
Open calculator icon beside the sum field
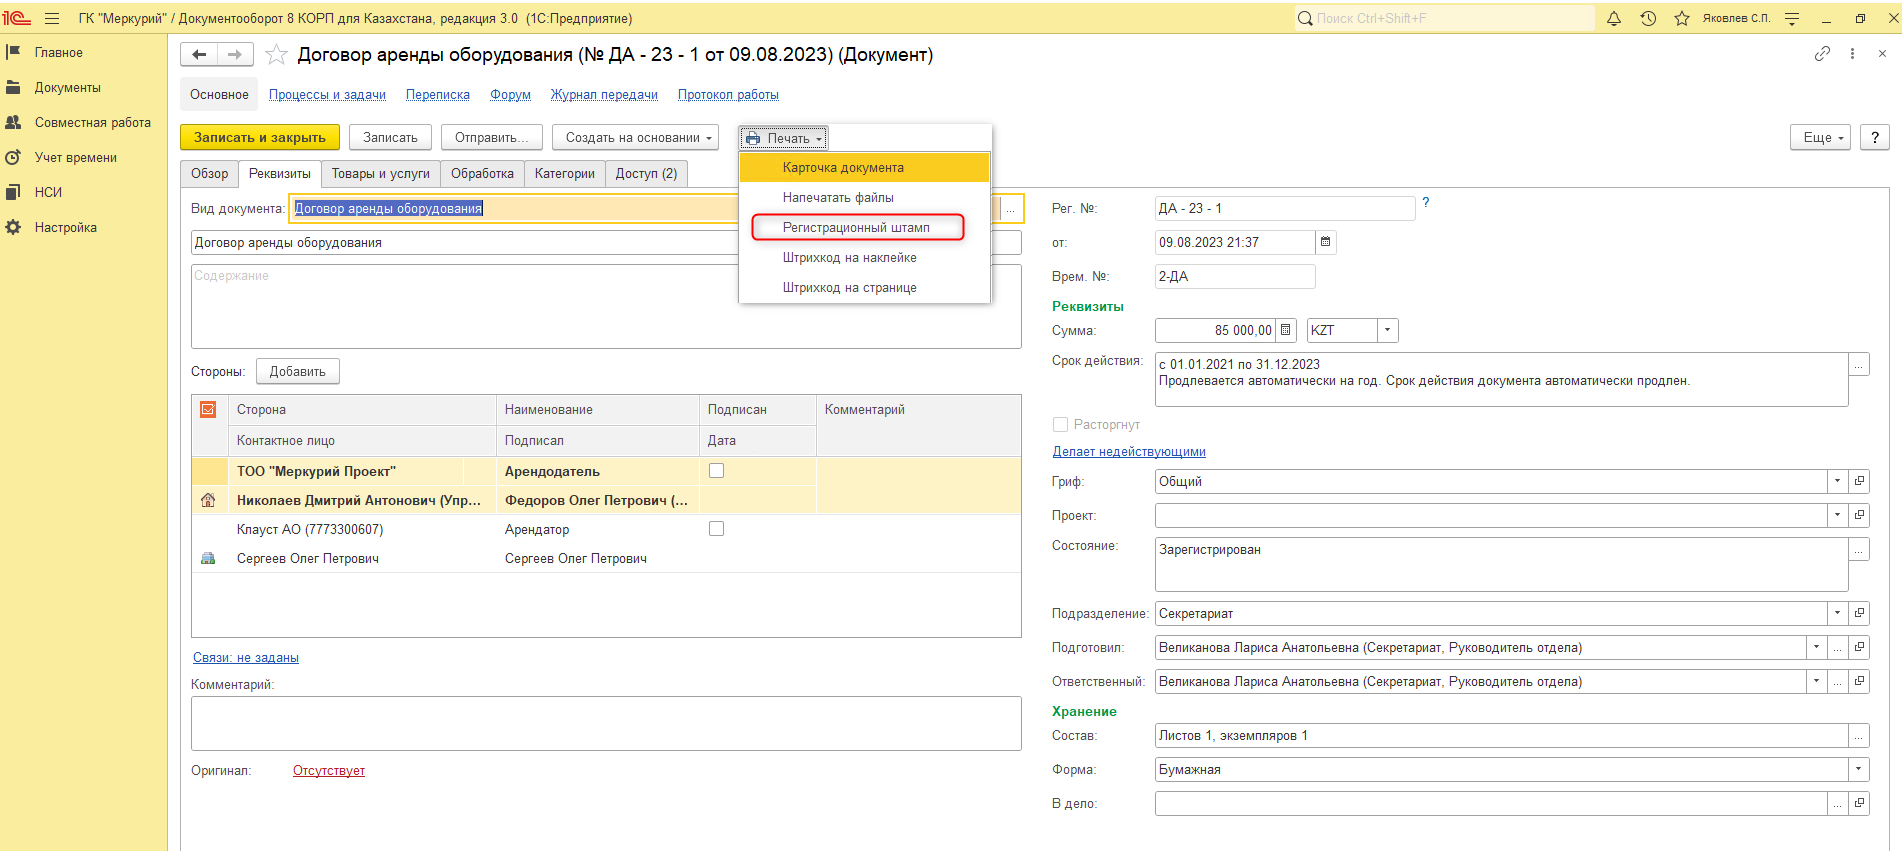point(1286,330)
